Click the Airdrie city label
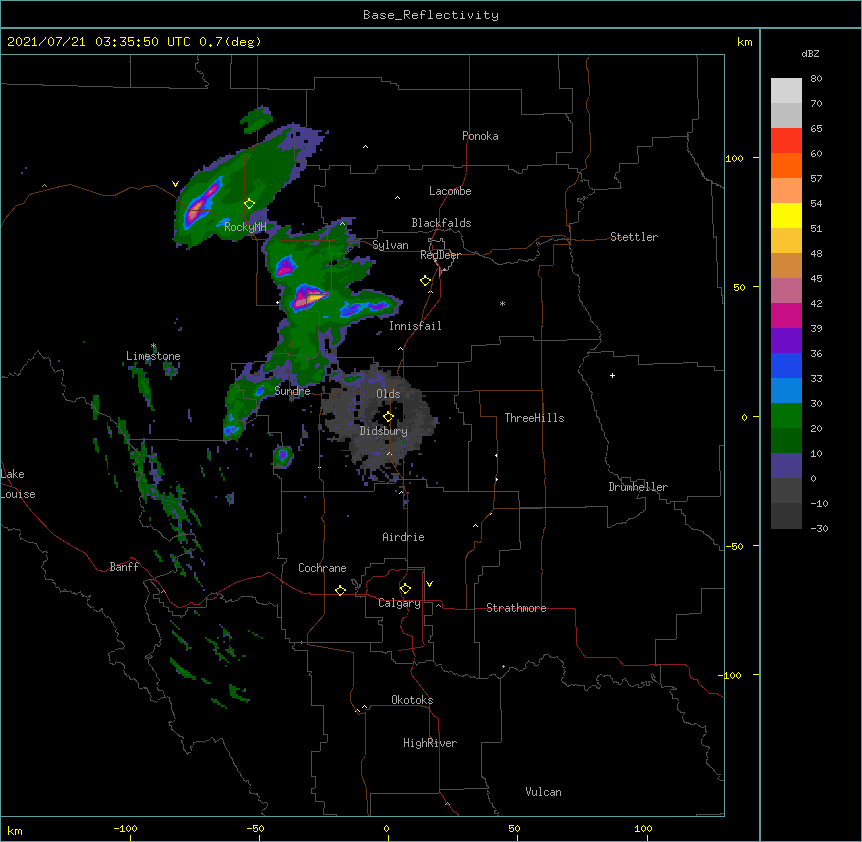Viewport: 862px width, 842px height. 404,537
